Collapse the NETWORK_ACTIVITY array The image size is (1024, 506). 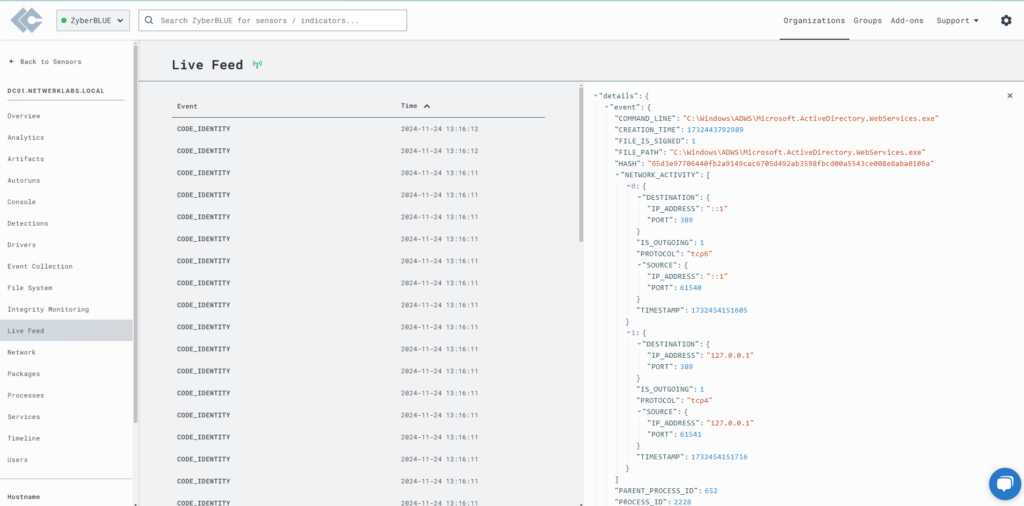(x=617, y=174)
